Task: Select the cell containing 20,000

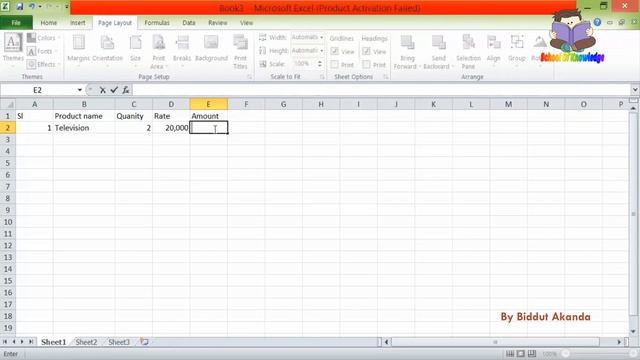Action: (x=171, y=128)
